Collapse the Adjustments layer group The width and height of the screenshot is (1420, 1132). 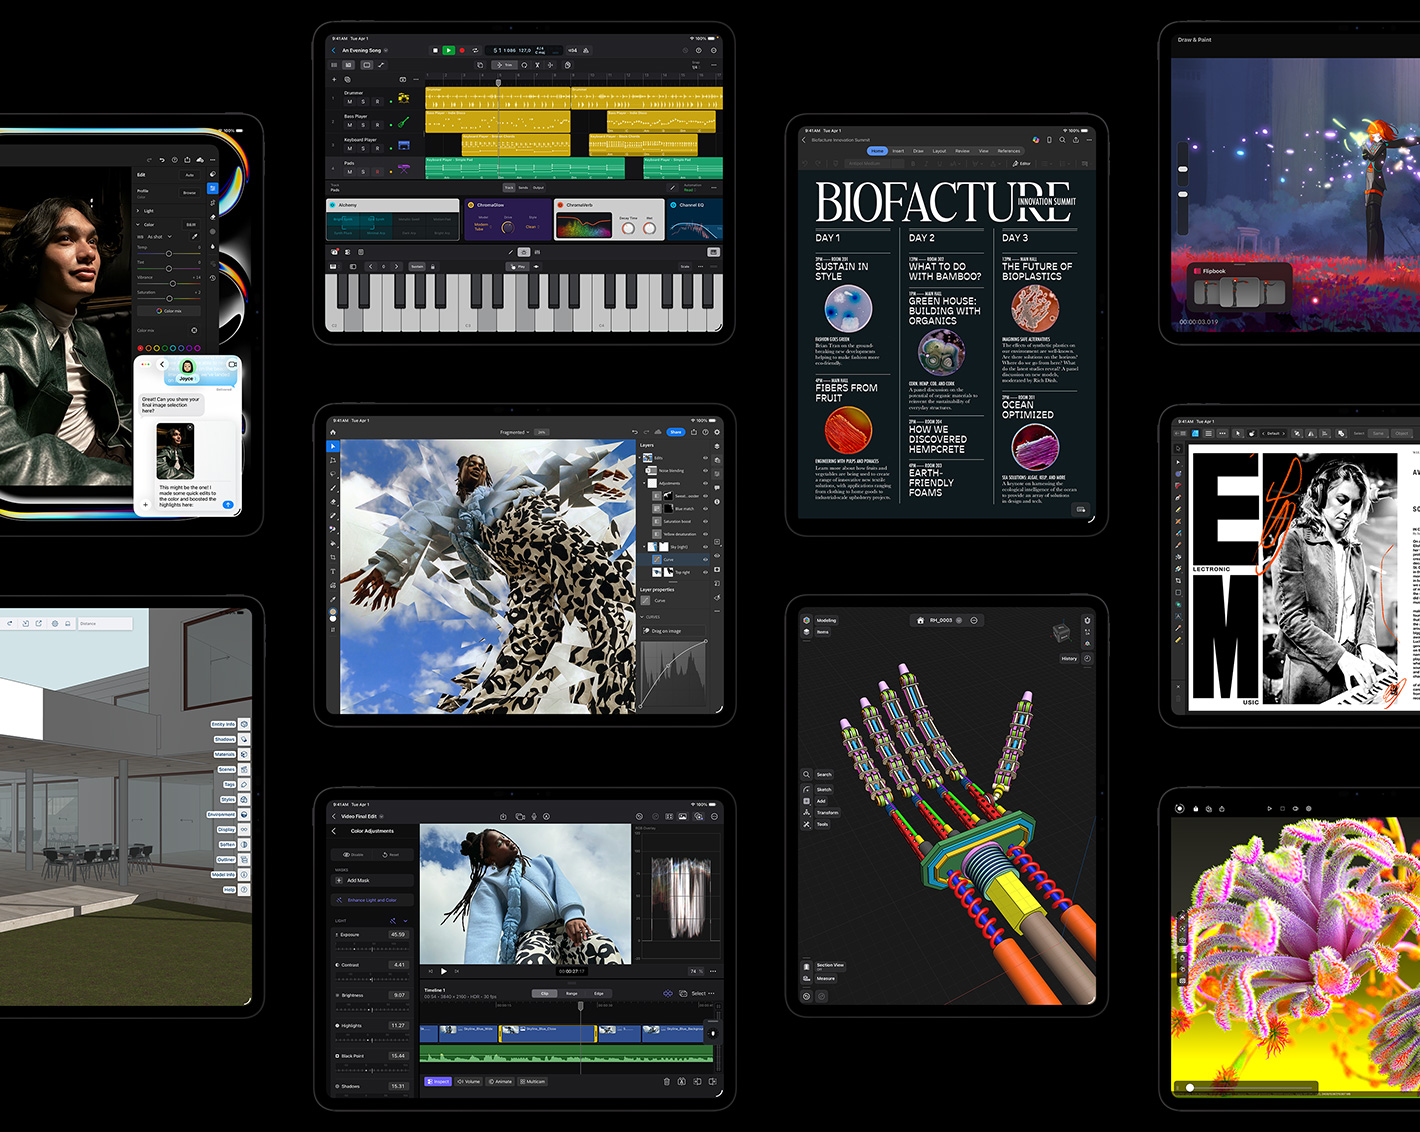tap(643, 483)
